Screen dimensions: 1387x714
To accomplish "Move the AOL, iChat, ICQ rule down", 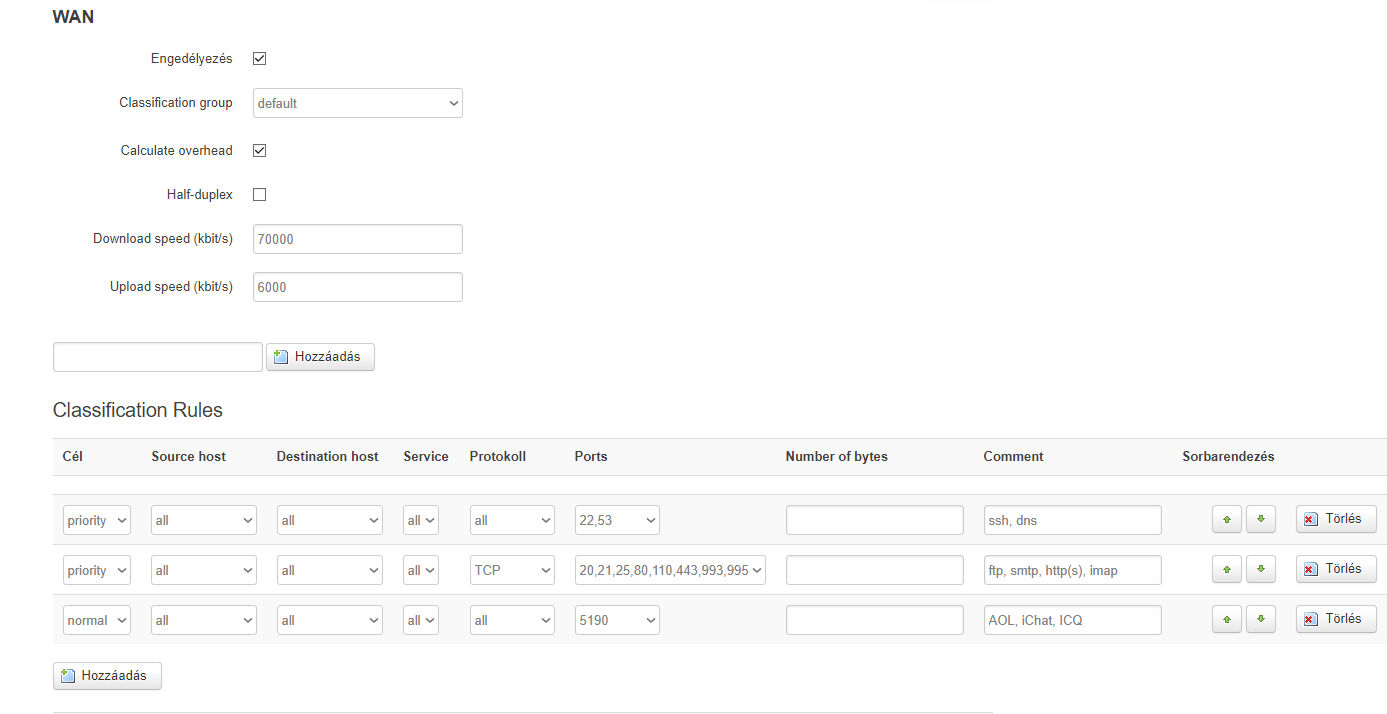I will click(x=1261, y=620).
